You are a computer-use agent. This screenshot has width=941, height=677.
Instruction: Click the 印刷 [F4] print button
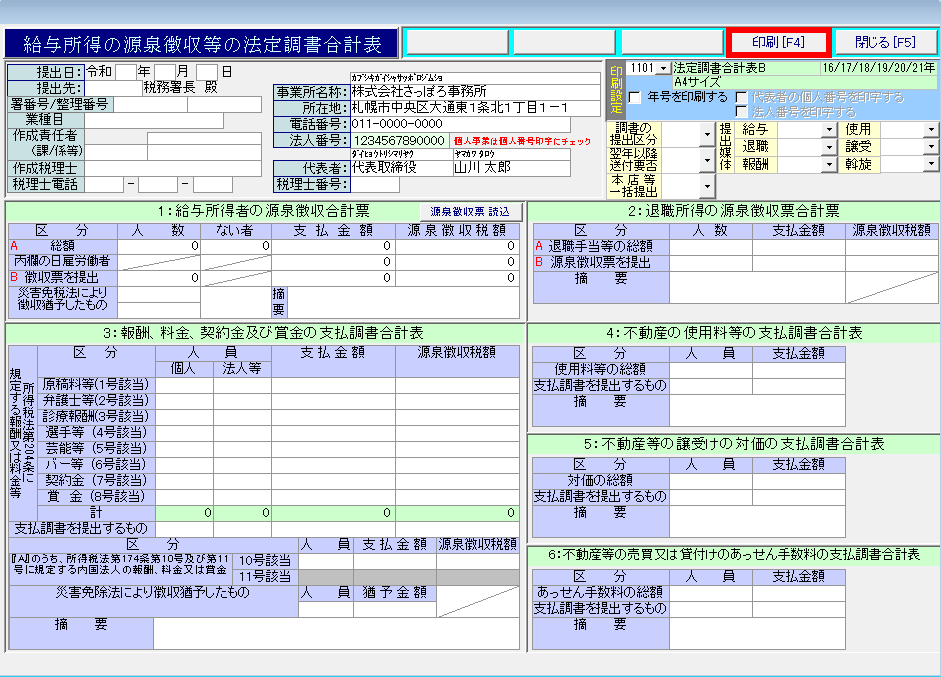pyautogui.click(x=779, y=42)
